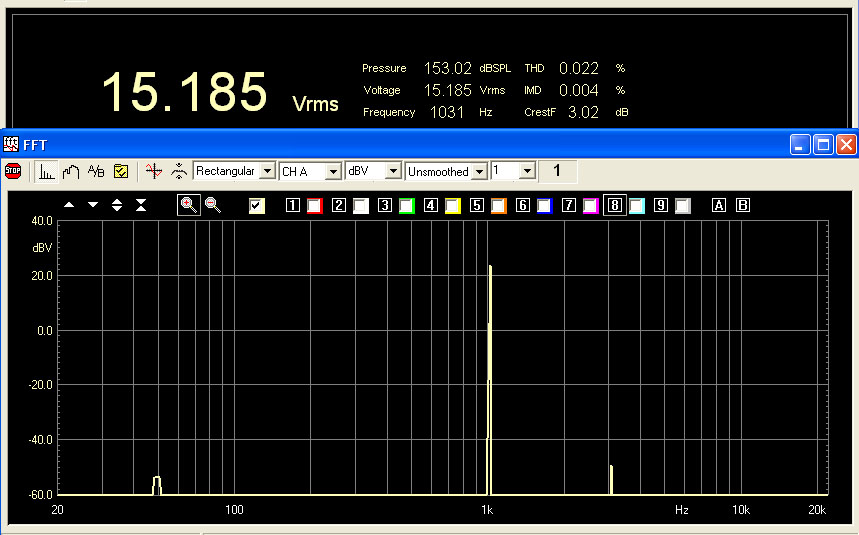Click the zoom out magnifier
Viewport: 859px width, 535px height.
212,205
